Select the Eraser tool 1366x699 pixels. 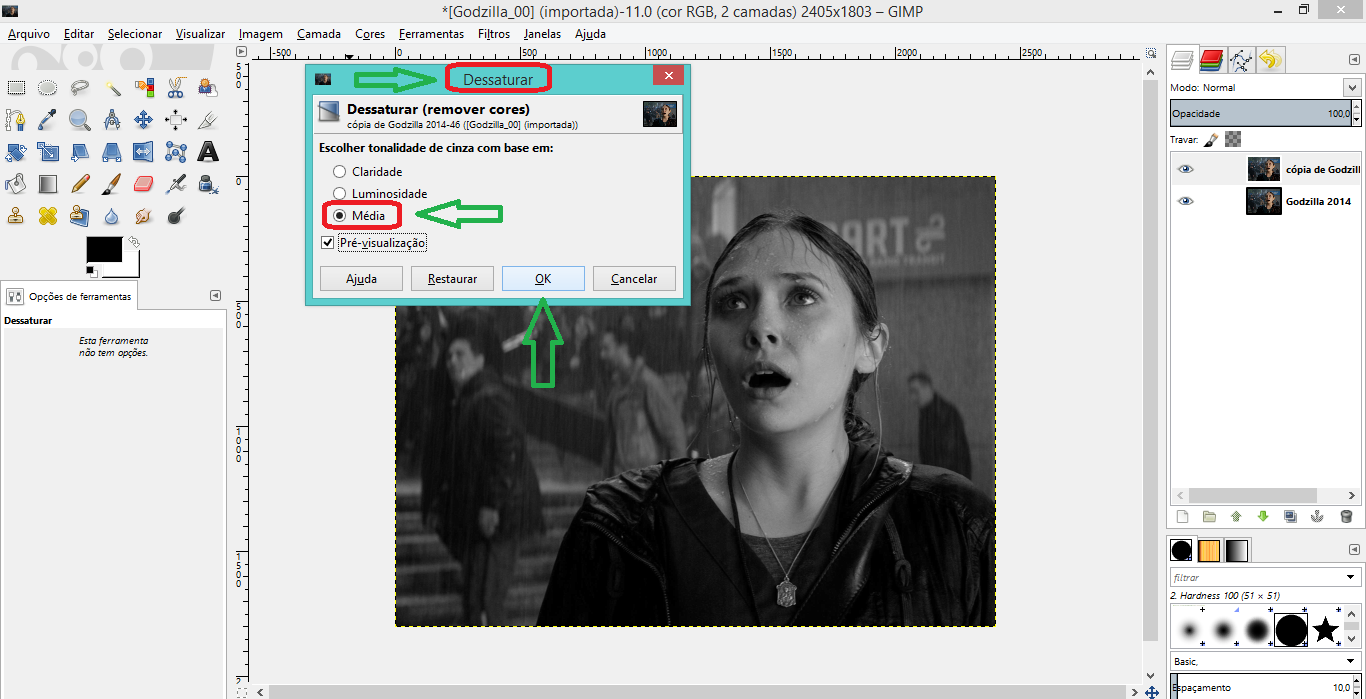[143, 184]
